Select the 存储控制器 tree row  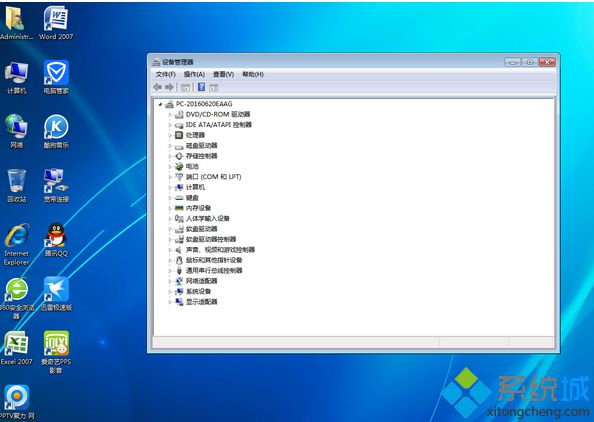196,156
